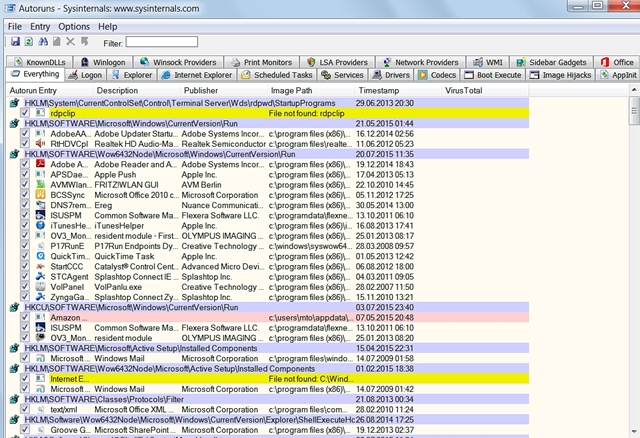Click the Office tab red icon

click(x=604, y=62)
